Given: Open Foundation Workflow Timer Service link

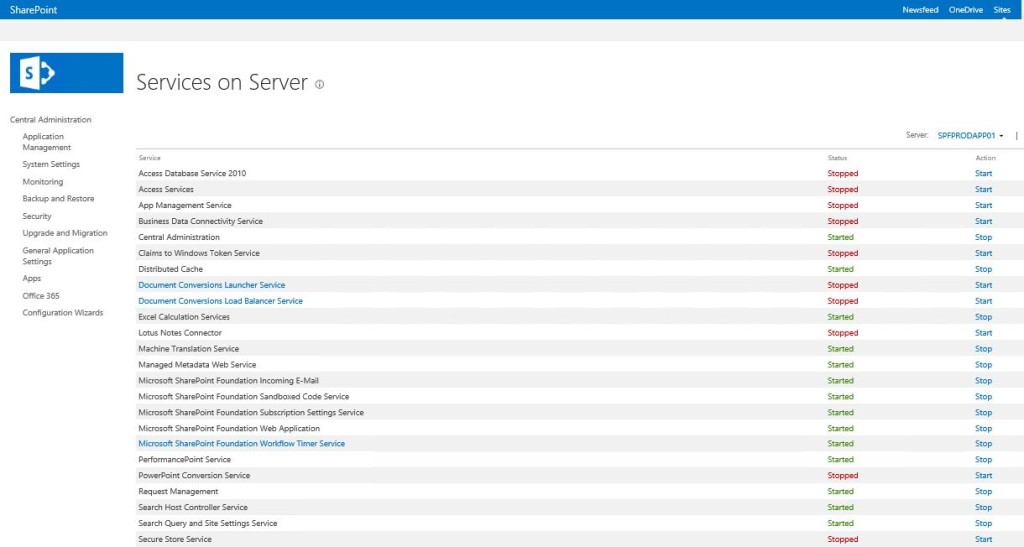Looking at the screenshot, I should (x=241, y=444).
